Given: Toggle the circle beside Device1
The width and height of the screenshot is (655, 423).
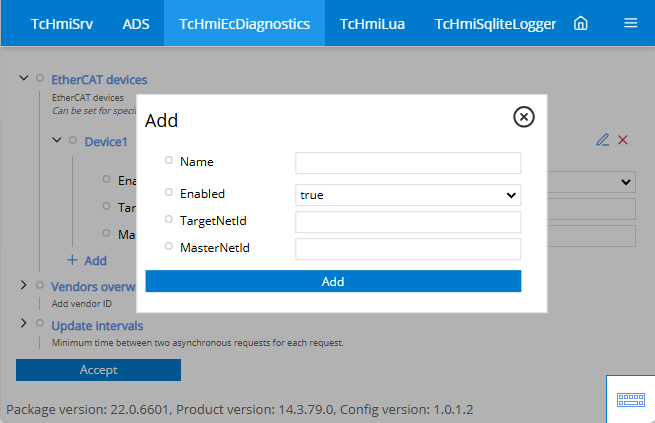Looking at the screenshot, I should point(73,140).
